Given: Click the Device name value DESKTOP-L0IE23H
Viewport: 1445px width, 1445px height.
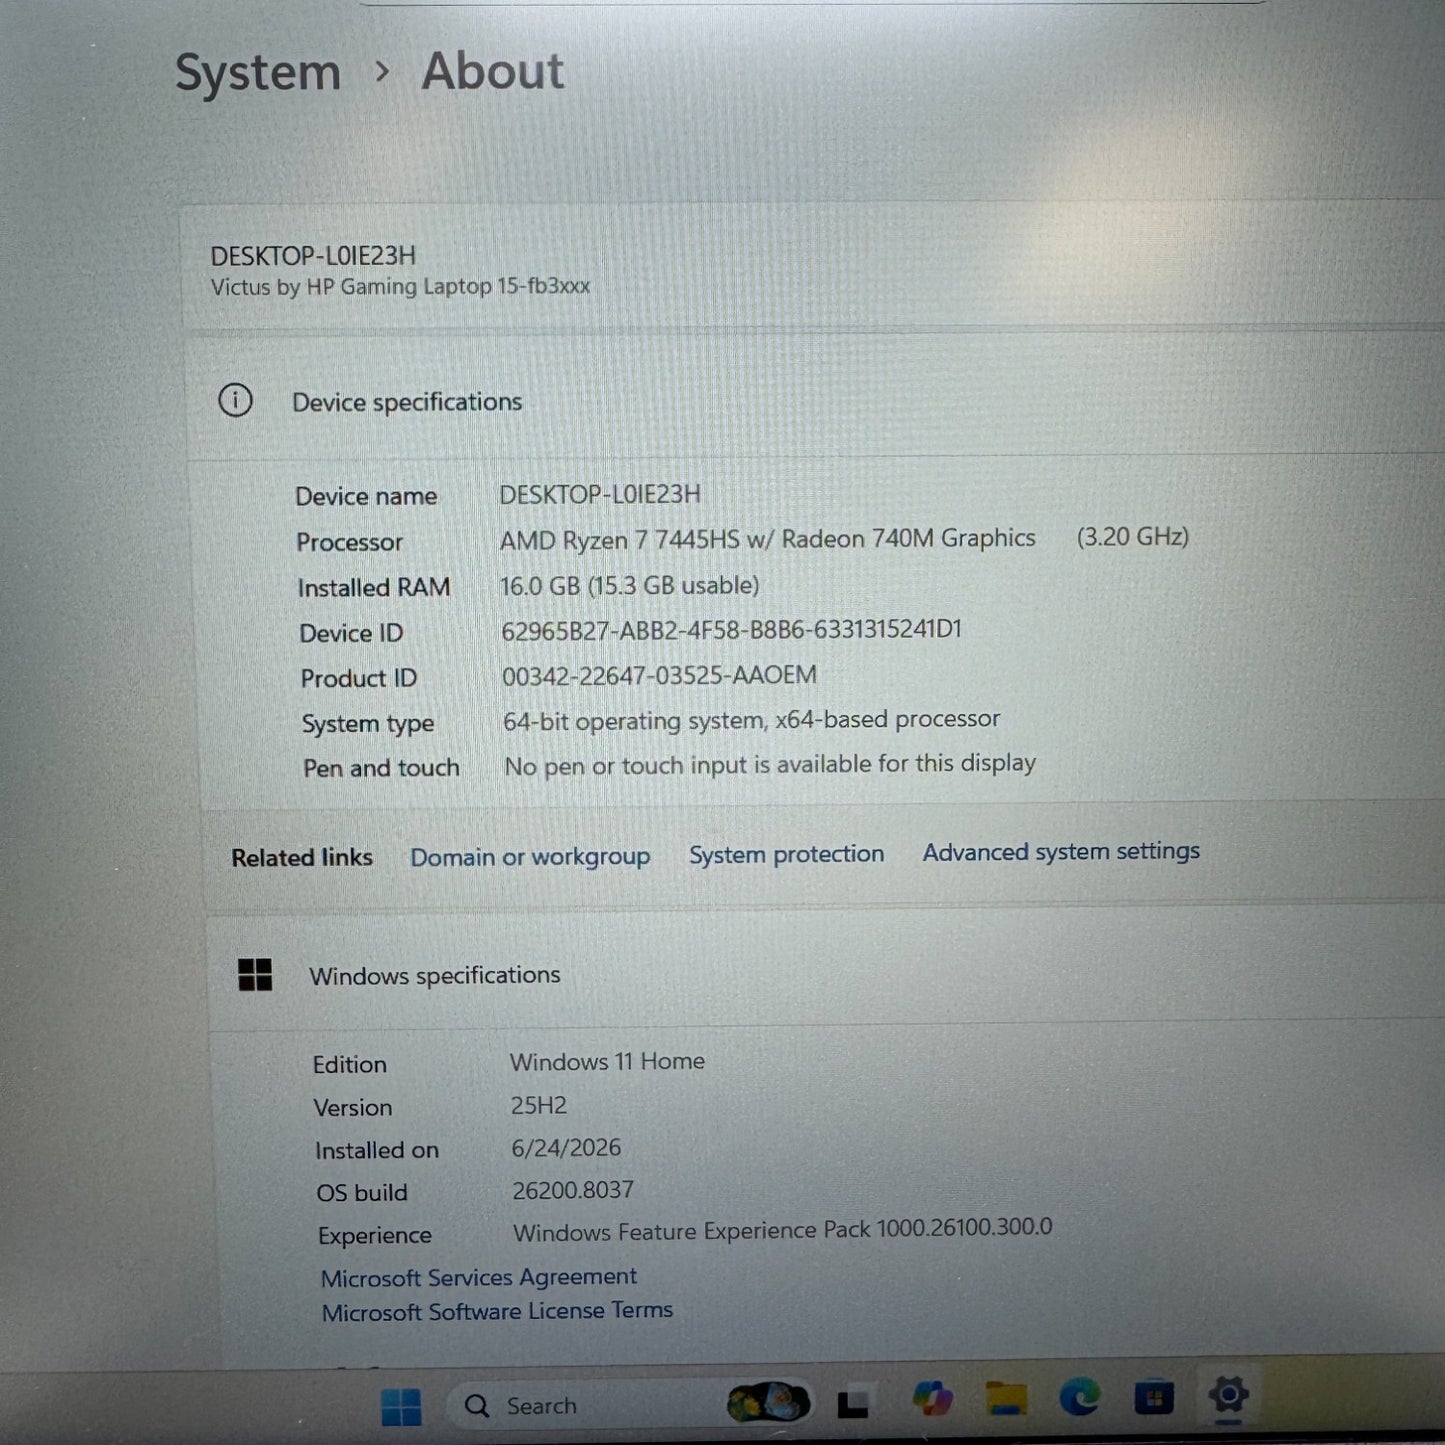Looking at the screenshot, I should click(x=600, y=494).
